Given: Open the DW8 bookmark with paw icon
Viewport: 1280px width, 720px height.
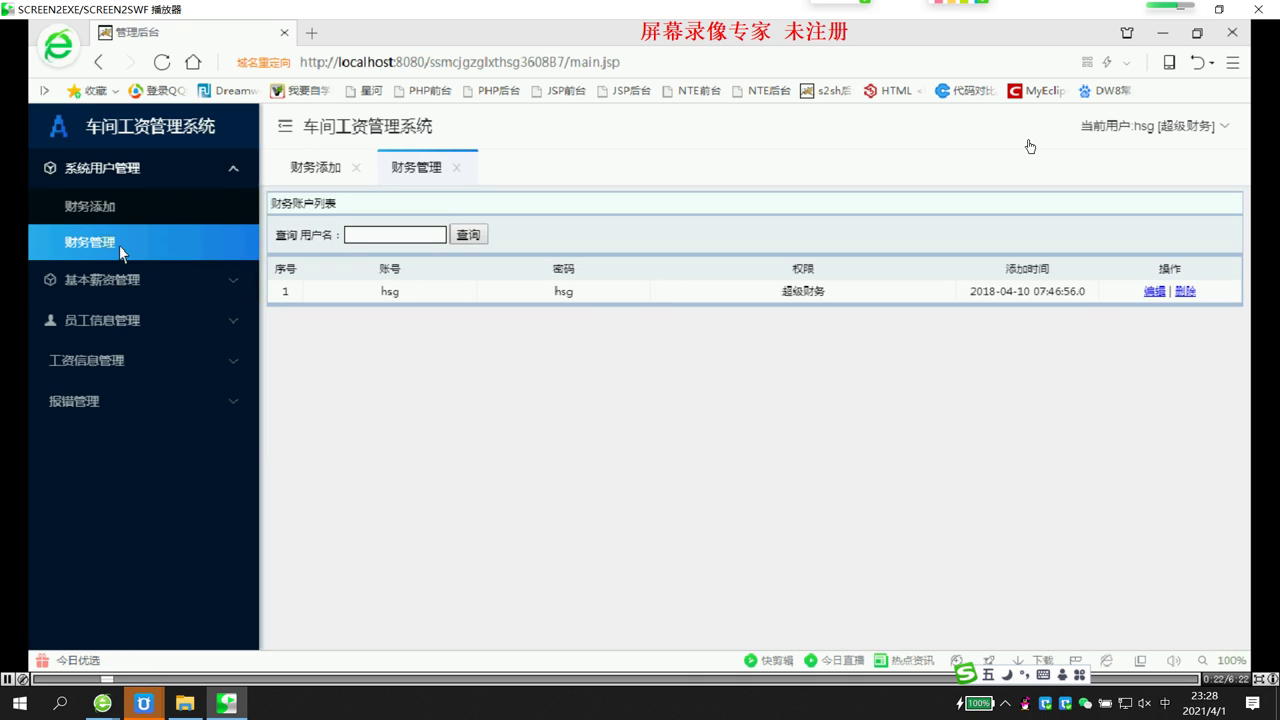Looking at the screenshot, I should click(1104, 91).
